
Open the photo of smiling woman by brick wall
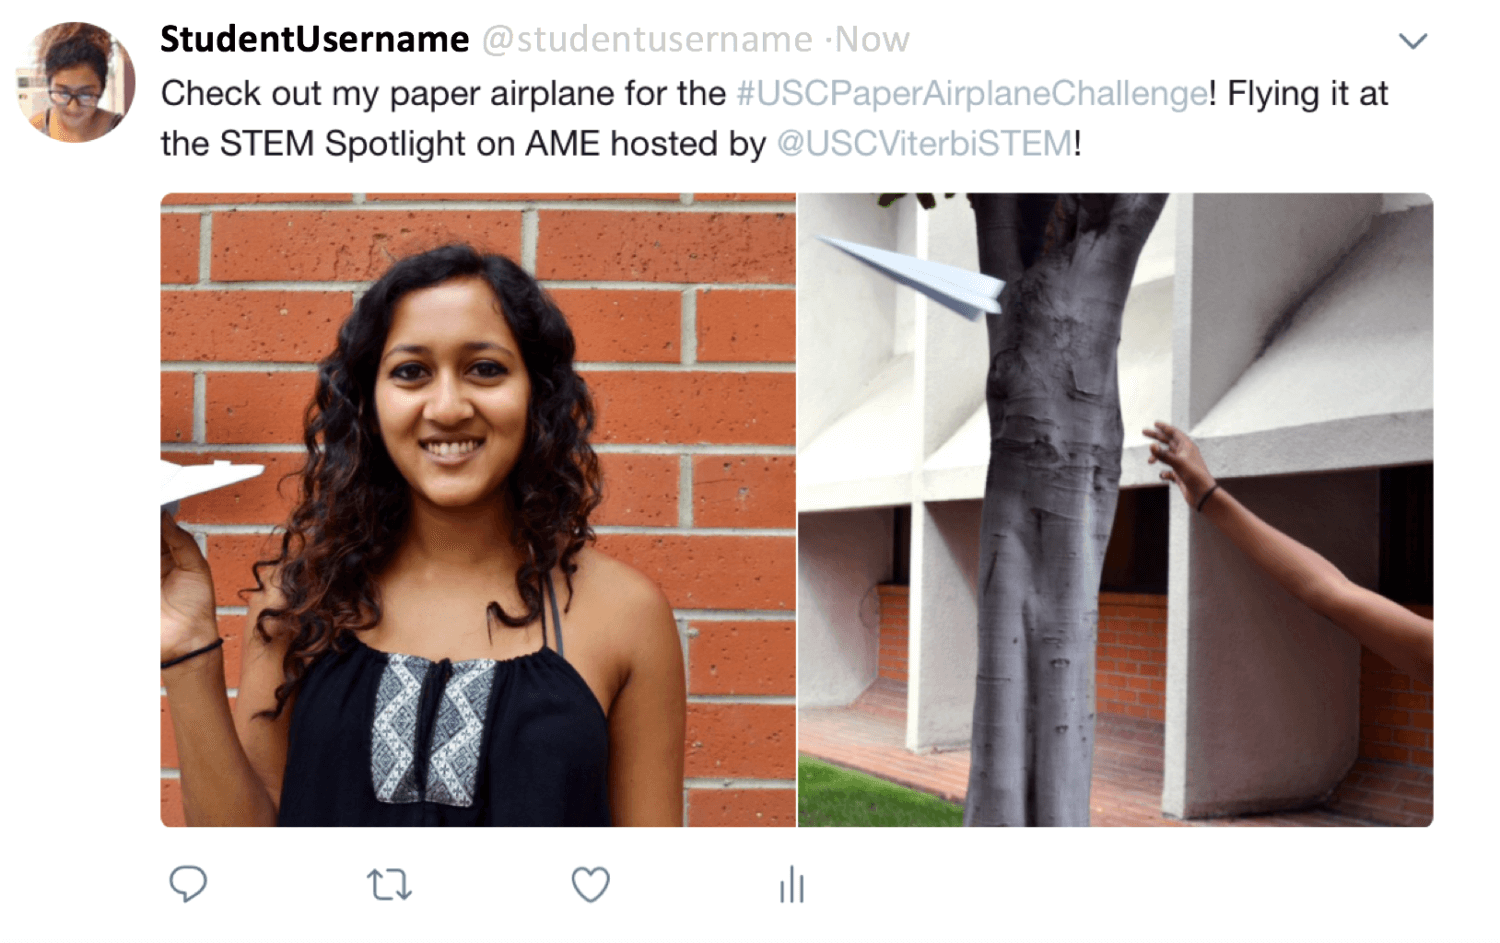(478, 510)
